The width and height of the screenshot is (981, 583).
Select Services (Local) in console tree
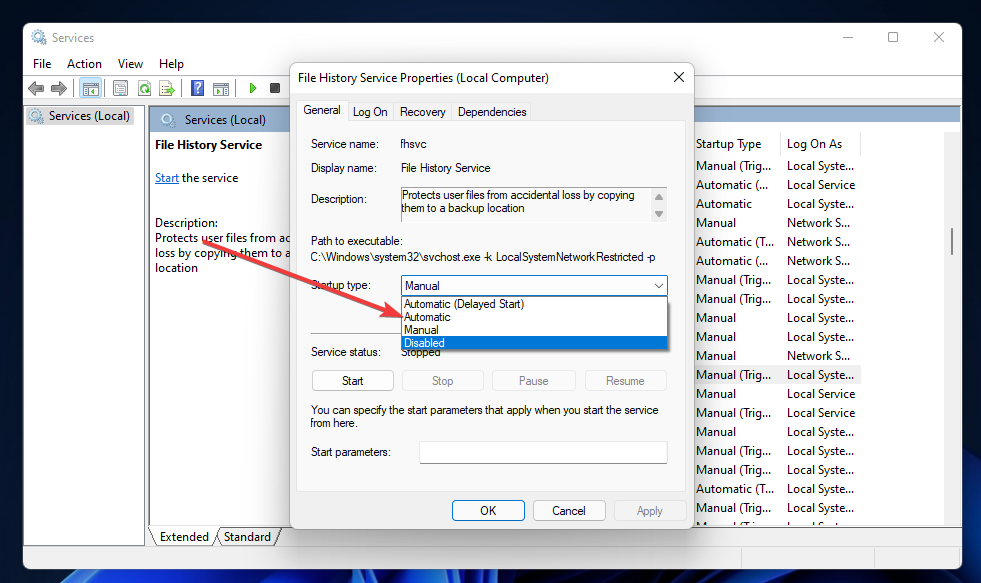tap(80, 116)
